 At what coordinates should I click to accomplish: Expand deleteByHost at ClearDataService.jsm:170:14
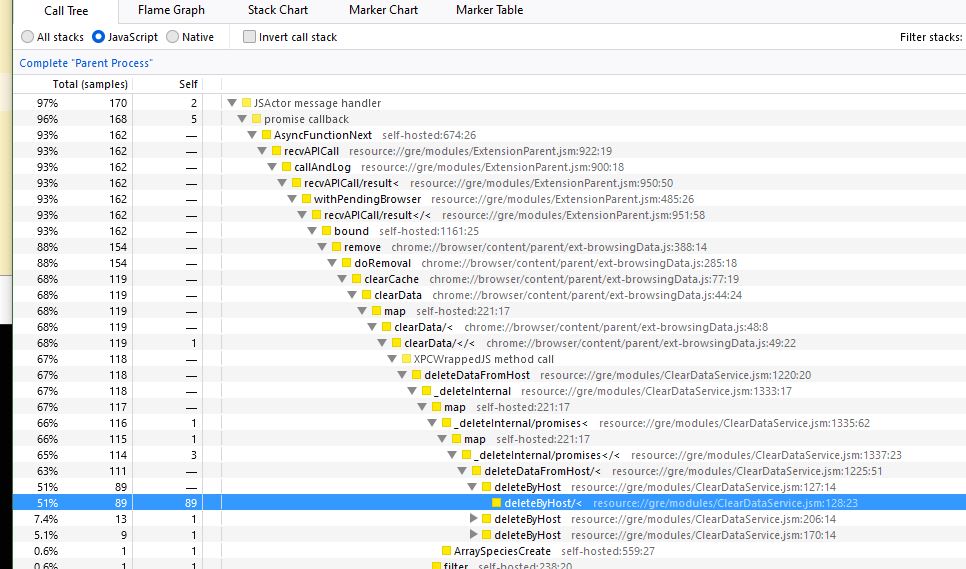pyautogui.click(x=473, y=535)
